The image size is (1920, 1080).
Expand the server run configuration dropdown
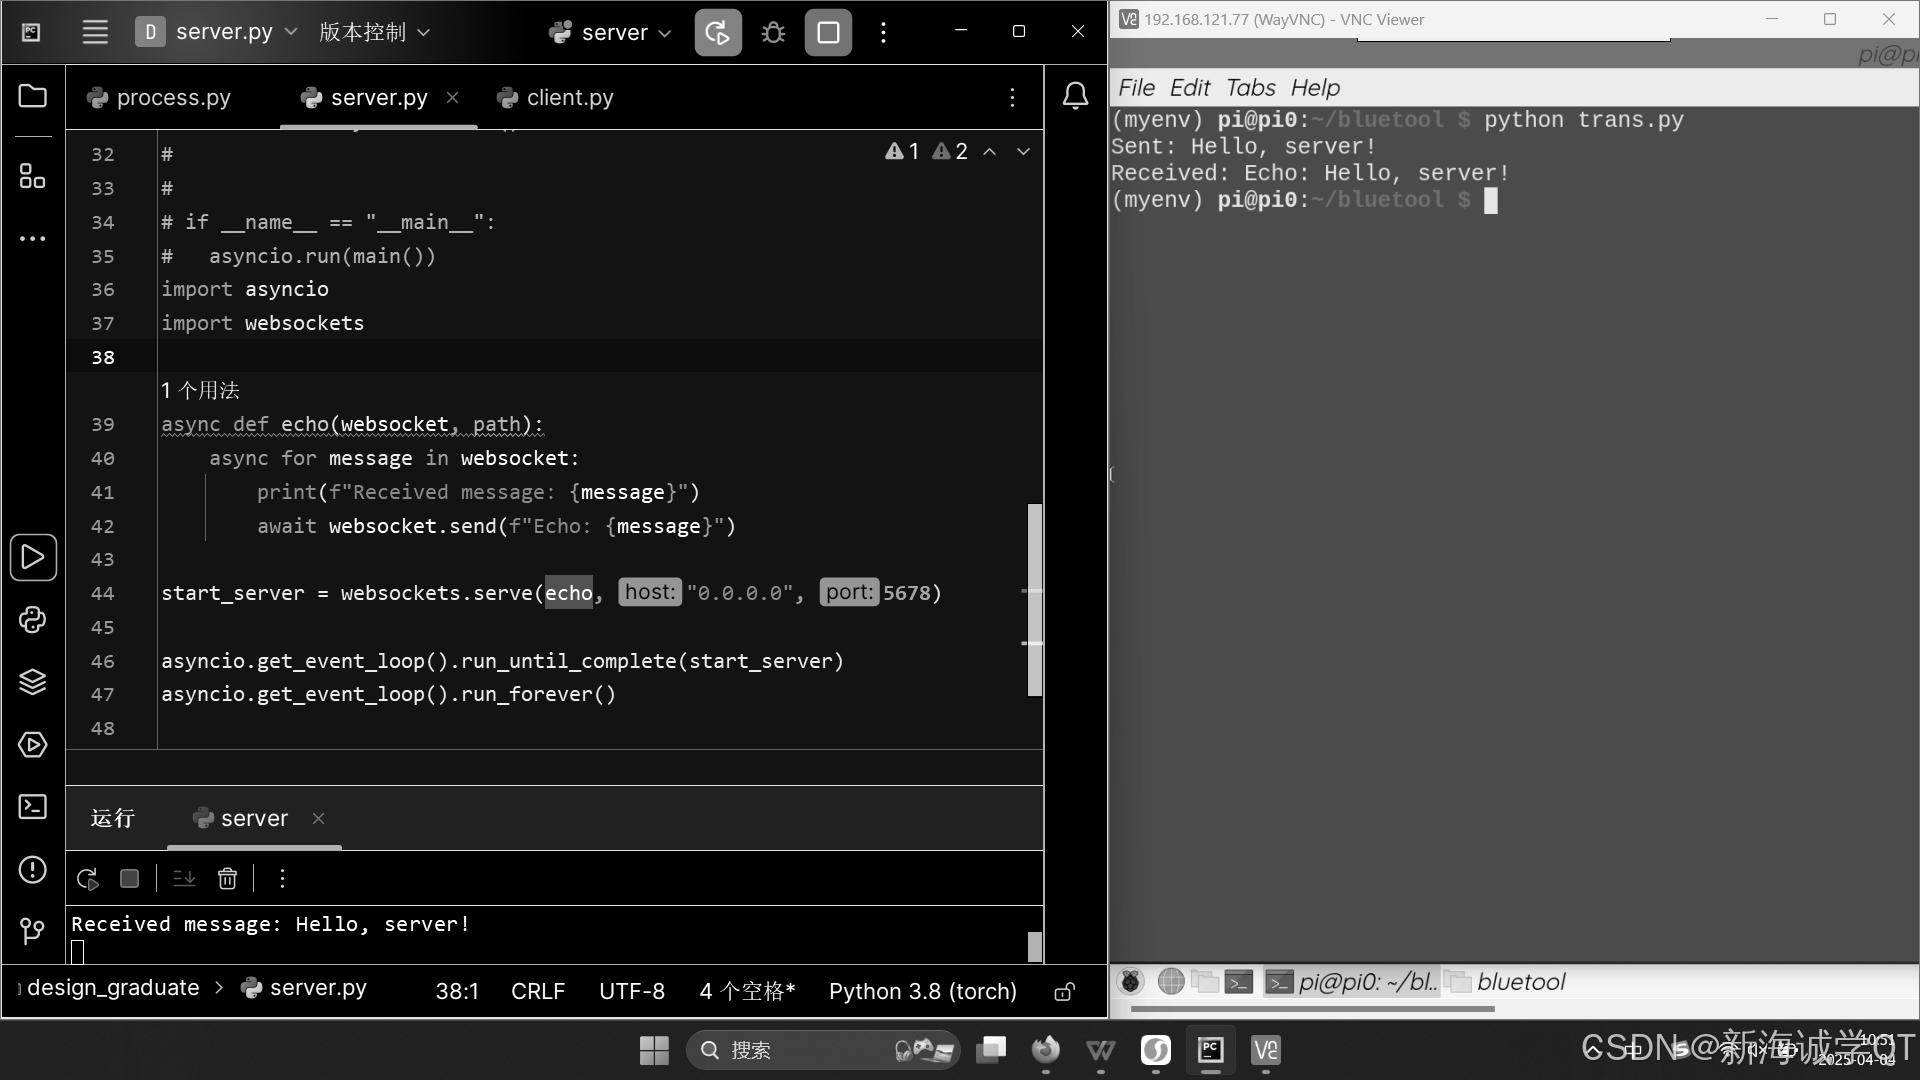(610, 33)
